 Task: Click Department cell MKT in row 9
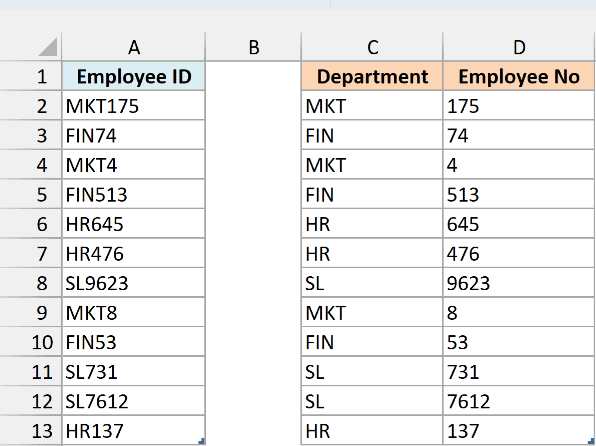(x=372, y=313)
